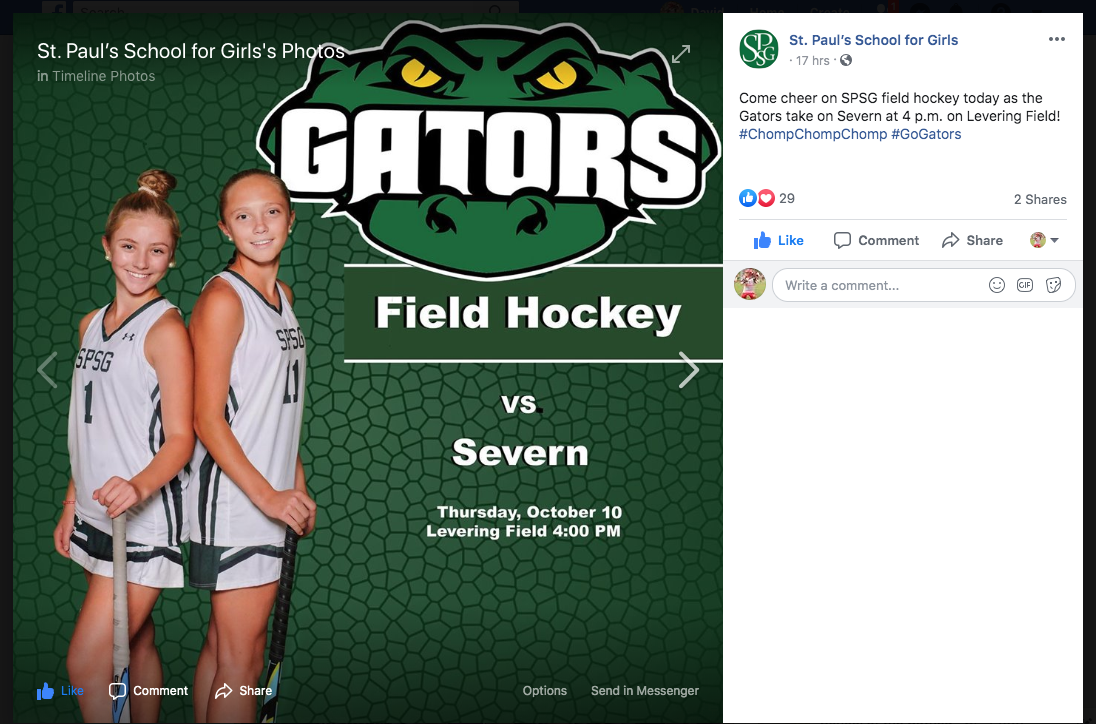Click the globe public audience icon

tap(846, 61)
